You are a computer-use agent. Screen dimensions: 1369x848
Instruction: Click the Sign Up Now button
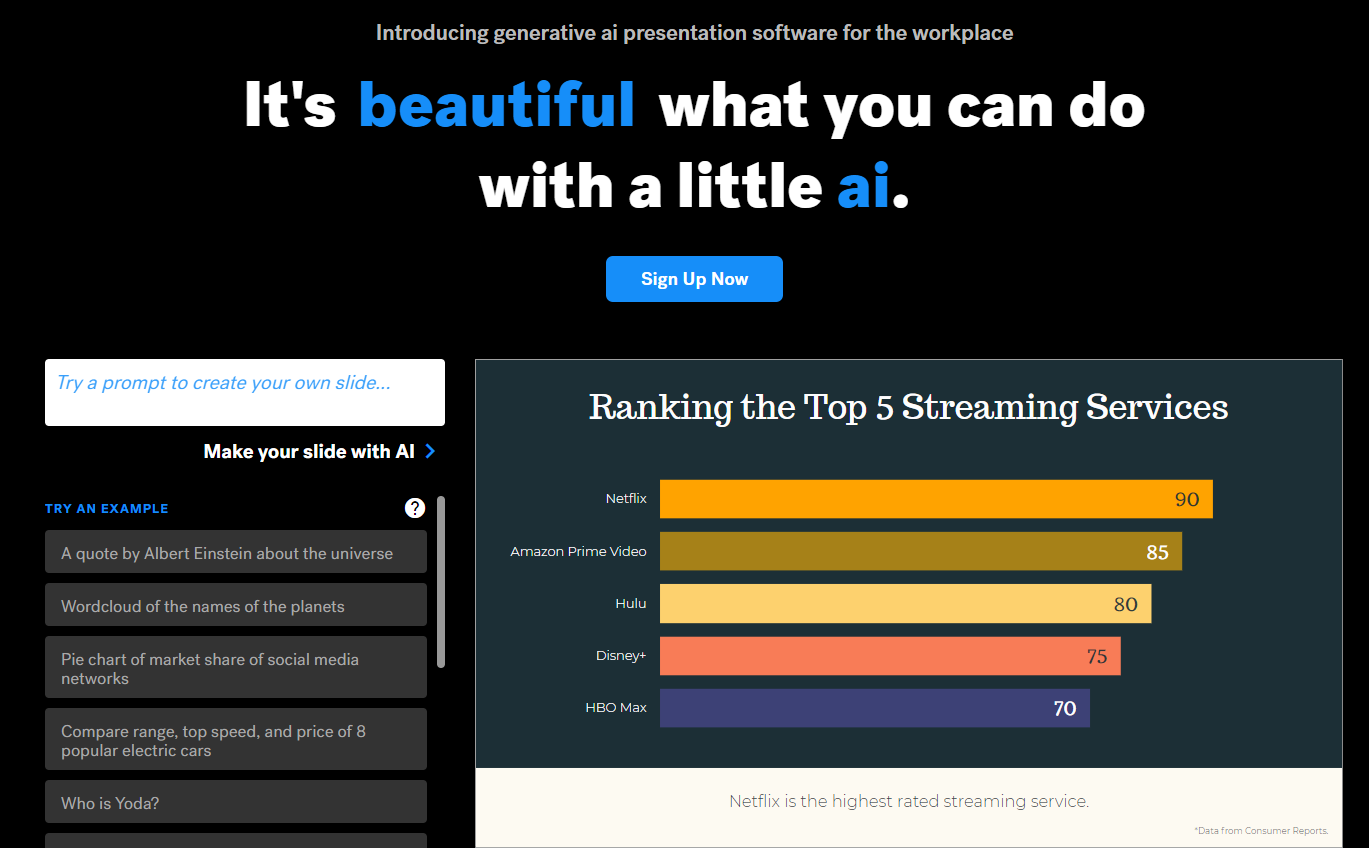(x=694, y=279)
